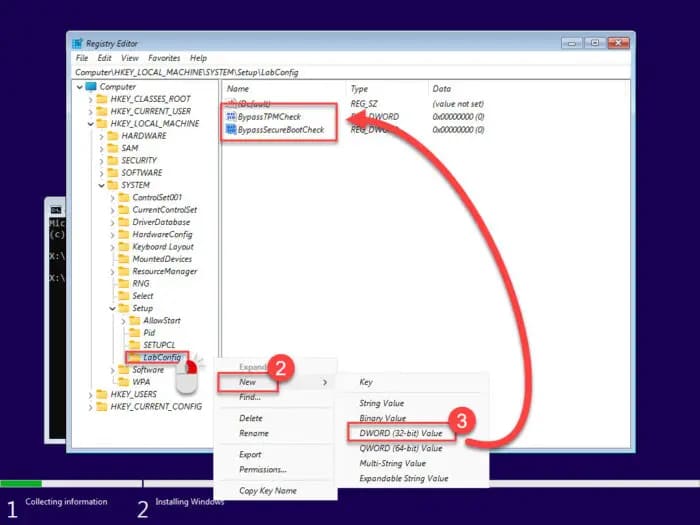The image size is (700, 525).
Task: Click Permissions... in the context menu
Action: point(262,469)
